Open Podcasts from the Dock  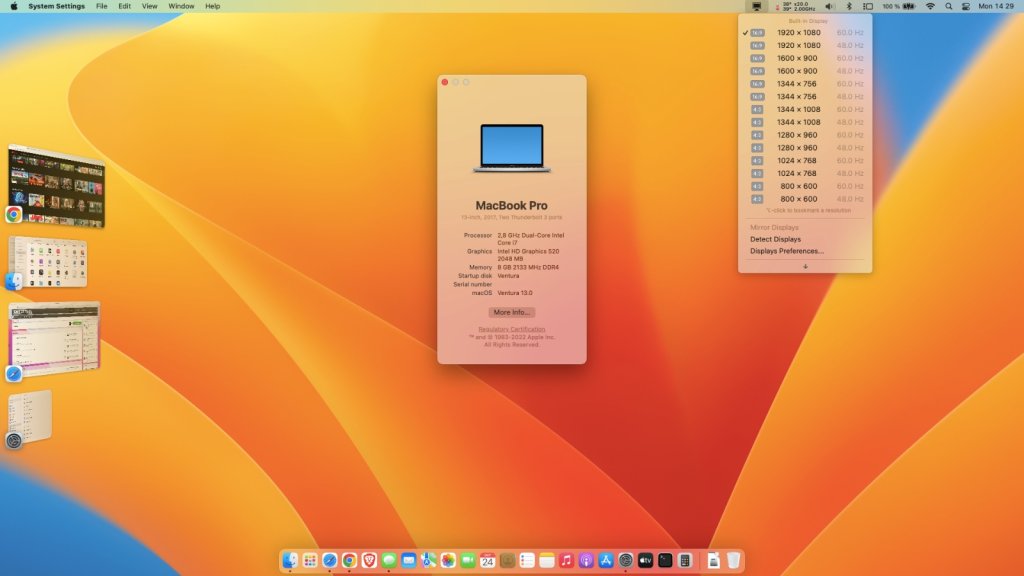click(586, 560)
